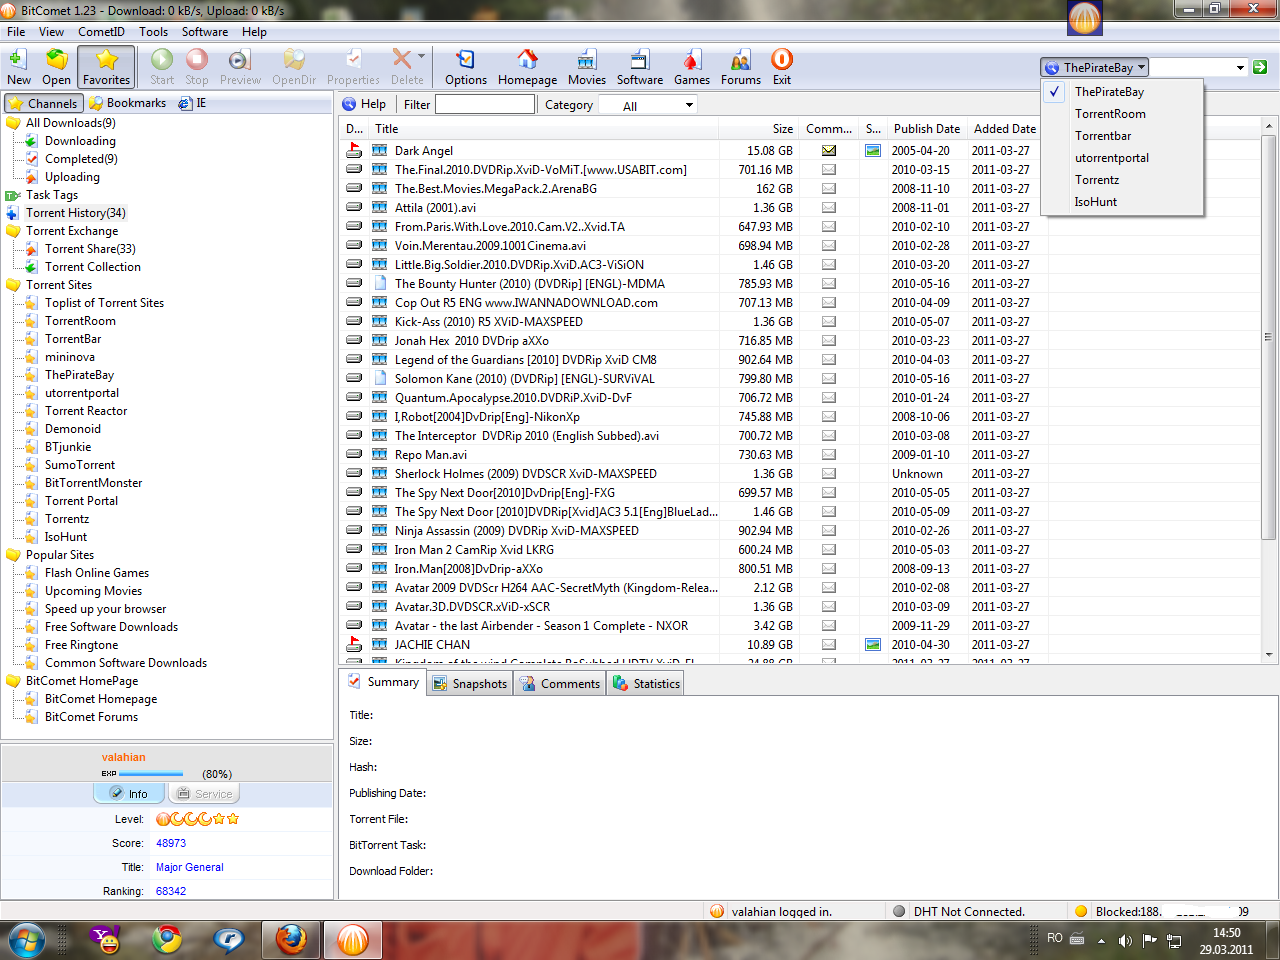Click the valahian logged in status icon
Image resolution: width=1280 pixels, height=960 pixels.
717,911
